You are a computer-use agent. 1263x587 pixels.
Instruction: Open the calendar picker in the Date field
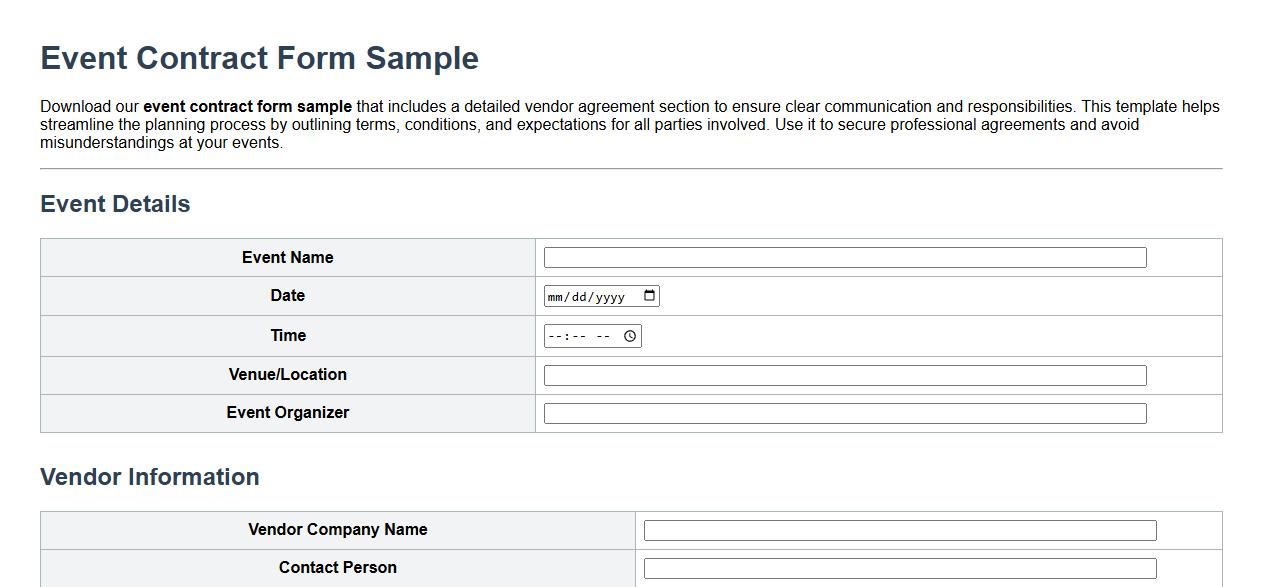pos(650,295)
